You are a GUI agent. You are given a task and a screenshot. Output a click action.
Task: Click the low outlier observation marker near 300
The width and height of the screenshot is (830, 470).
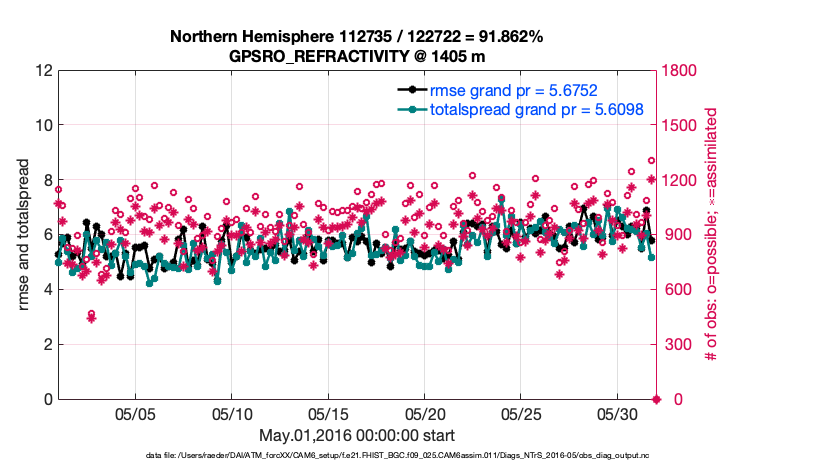pos(91,316)
